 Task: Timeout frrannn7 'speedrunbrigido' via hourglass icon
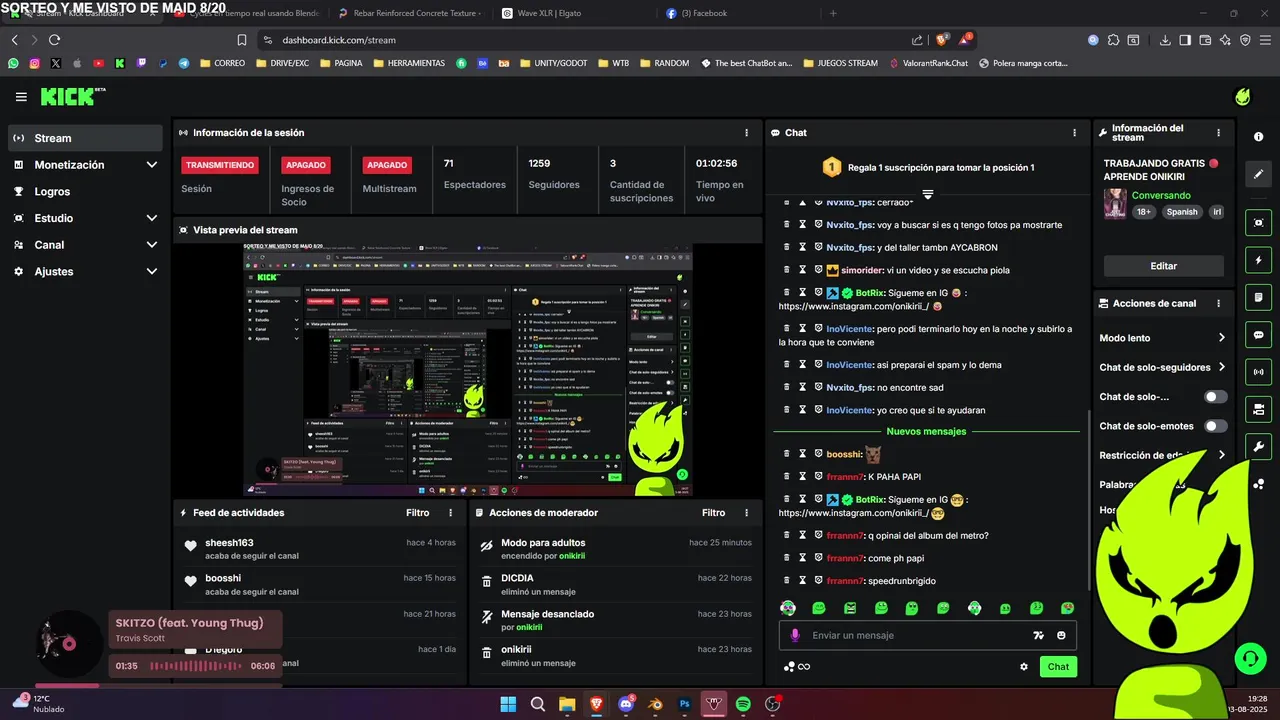pos(802,581)
